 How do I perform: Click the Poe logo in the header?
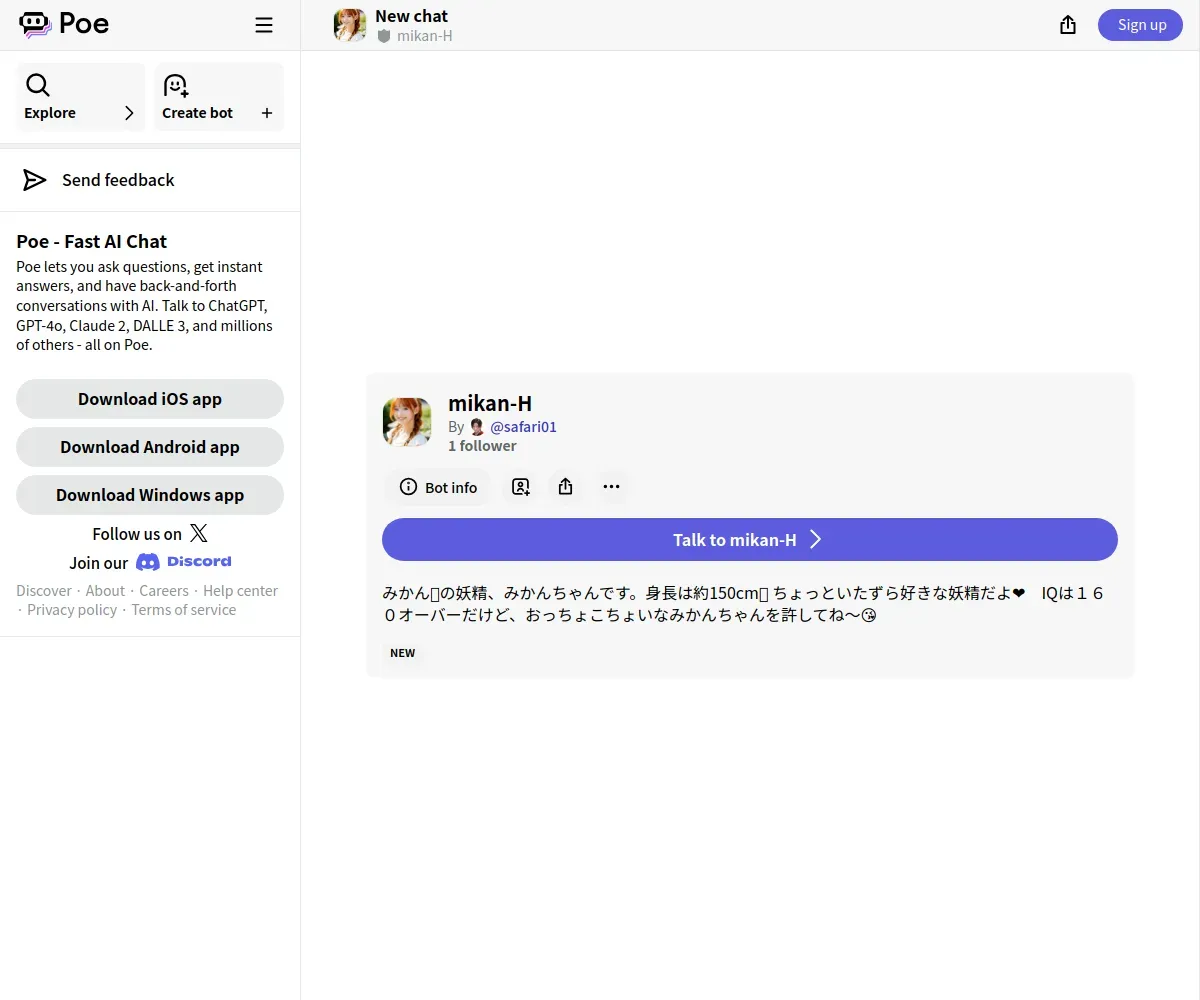point(64,24)
